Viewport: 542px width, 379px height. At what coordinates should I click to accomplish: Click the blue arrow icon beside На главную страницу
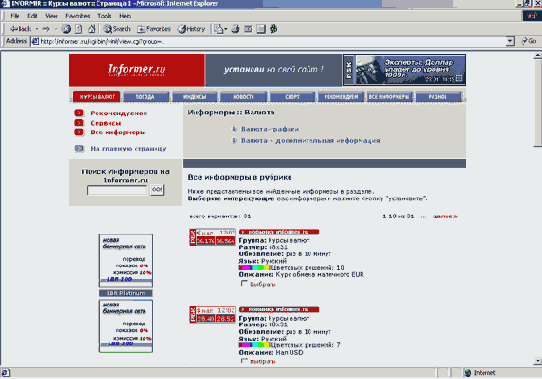point(79,149)
